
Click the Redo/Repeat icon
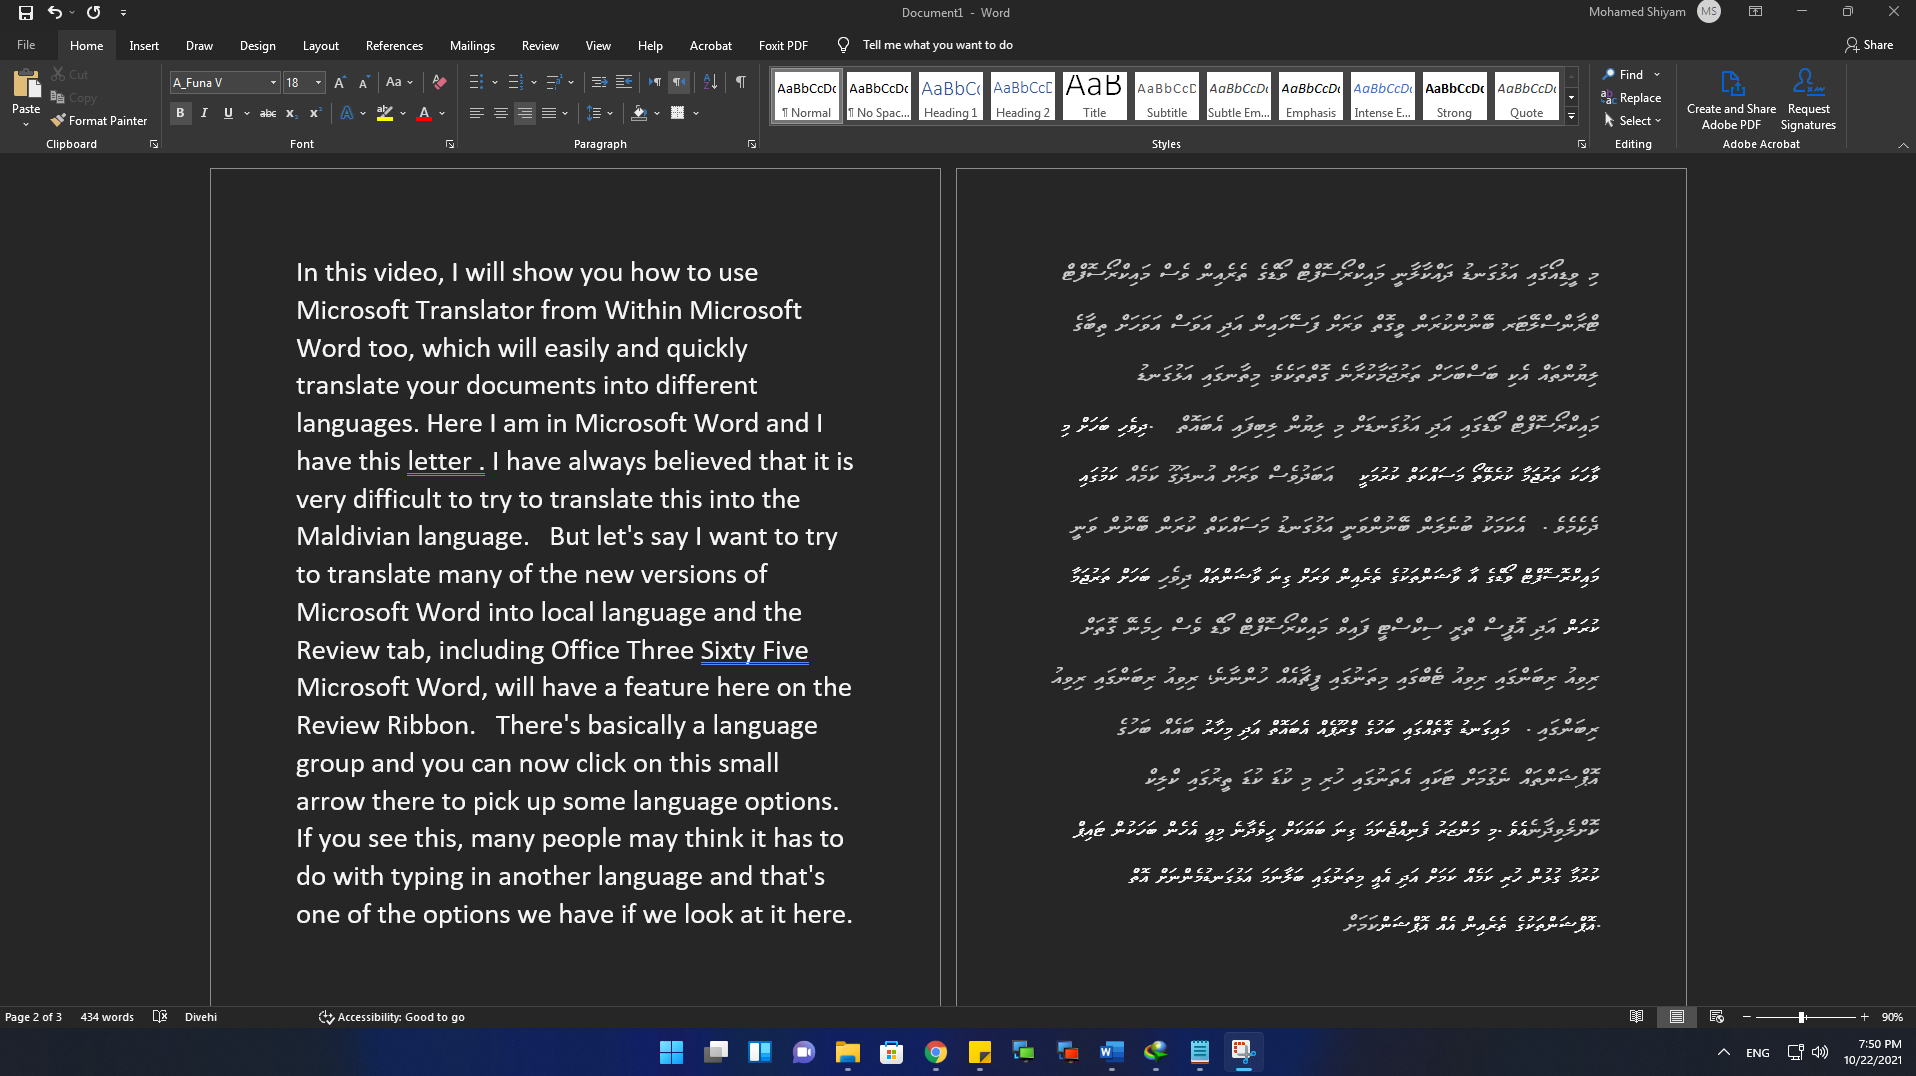pos(93,13)
